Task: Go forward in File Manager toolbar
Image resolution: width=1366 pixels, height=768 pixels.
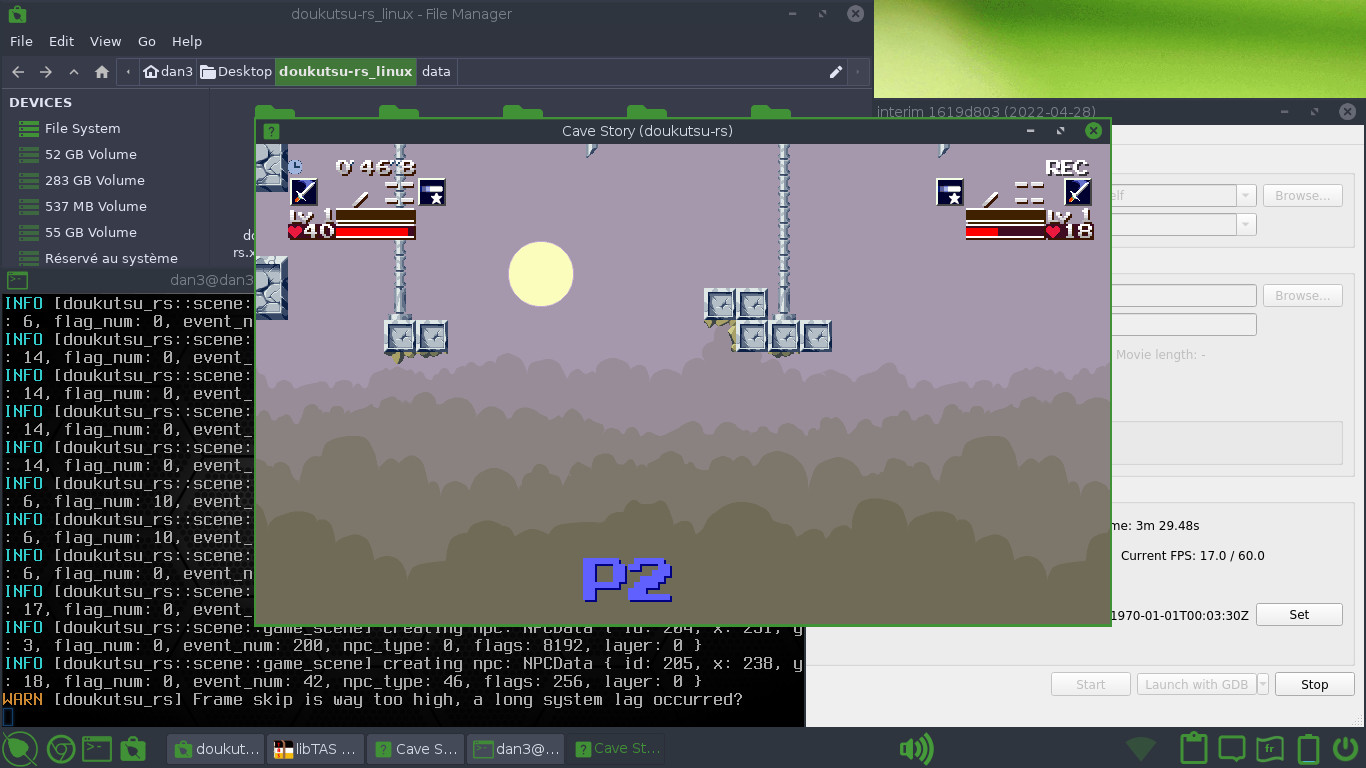Action: click(46, 72)
